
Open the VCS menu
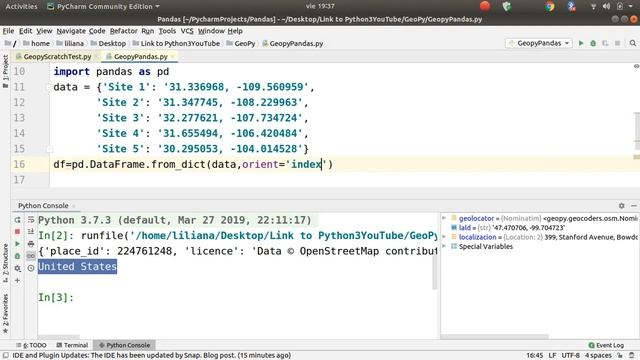(x=187, y=31)
